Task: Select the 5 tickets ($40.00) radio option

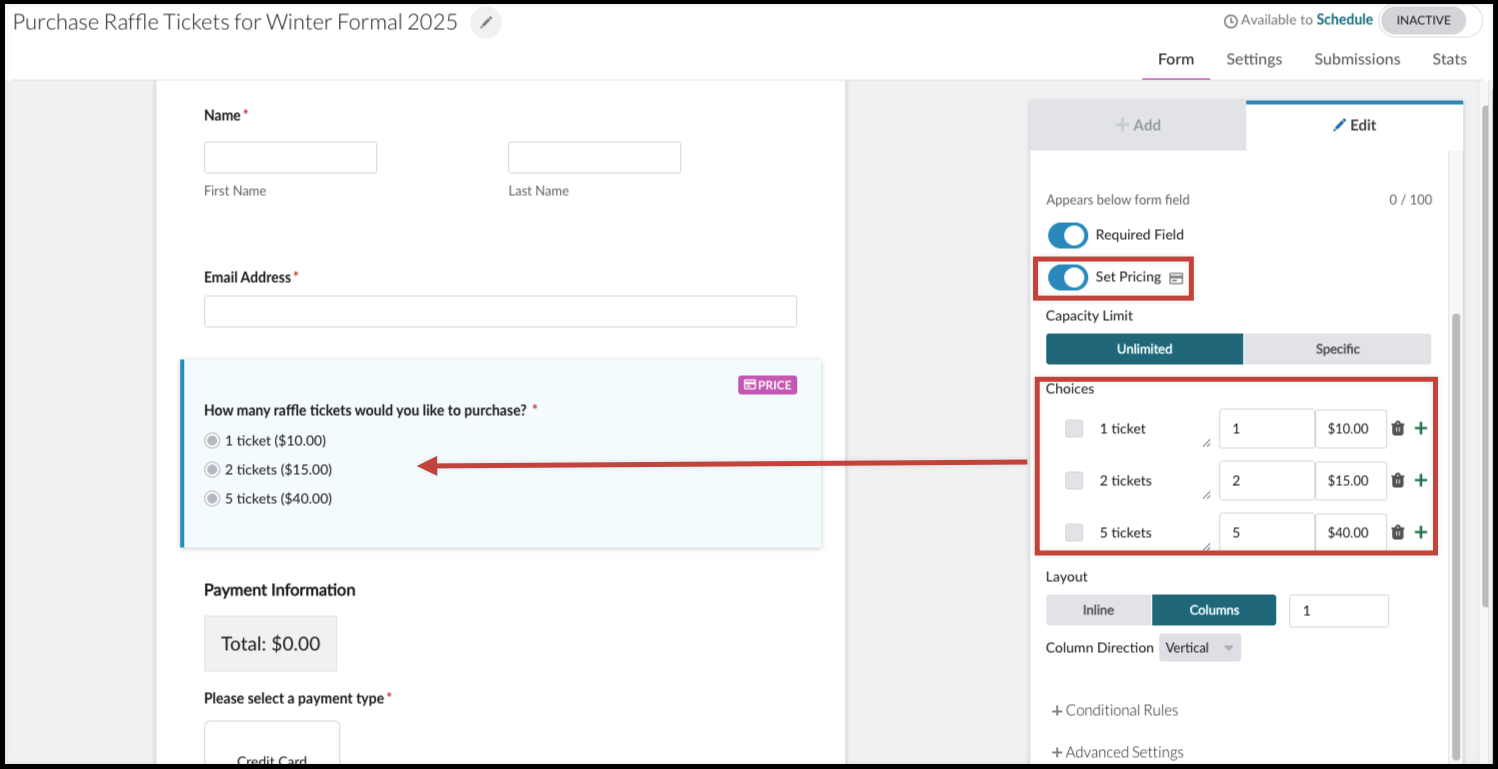Action: click(212, 498)
